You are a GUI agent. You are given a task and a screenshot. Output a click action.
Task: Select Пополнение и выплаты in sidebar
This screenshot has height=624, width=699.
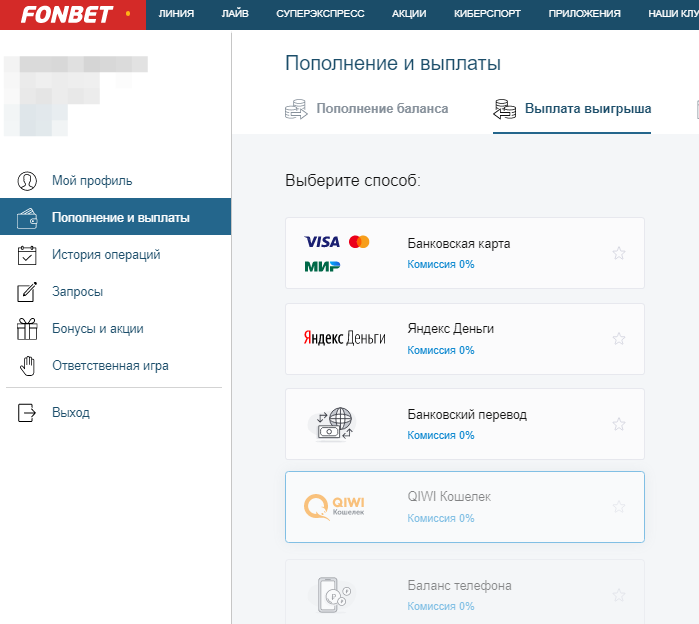115,217
